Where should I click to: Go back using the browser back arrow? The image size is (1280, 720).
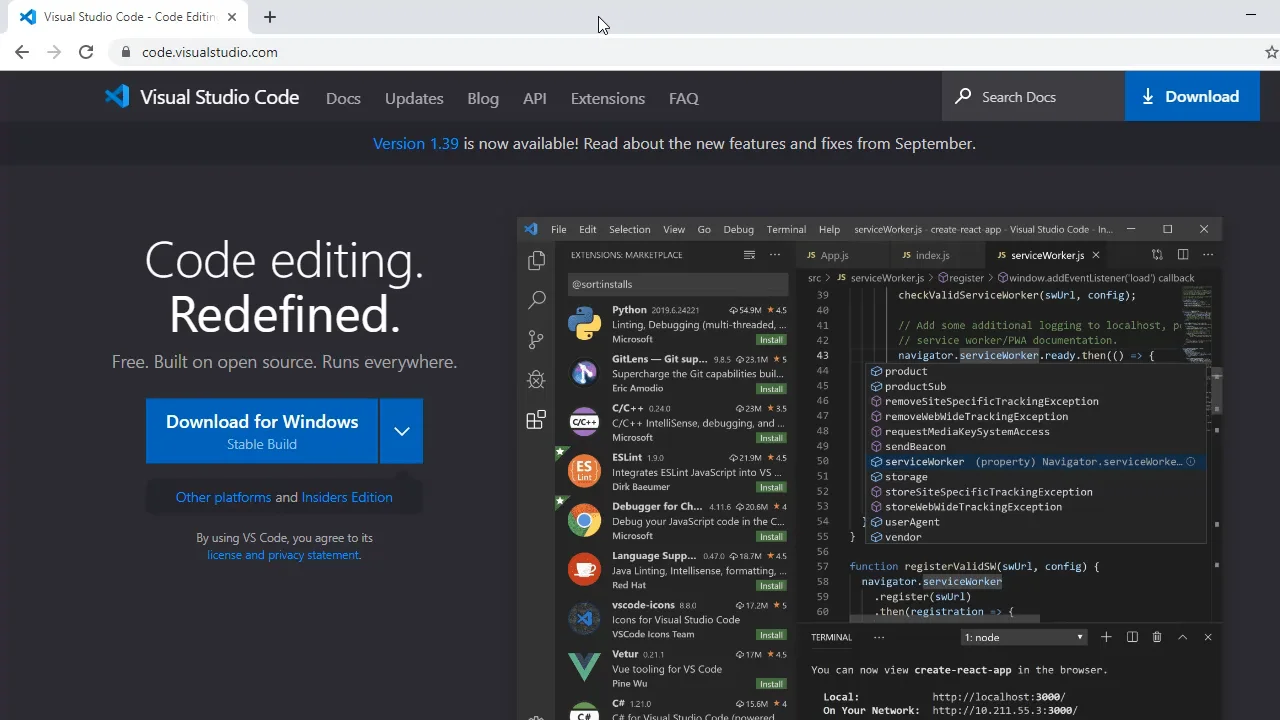pyautogui.click(x=22, y=52)
